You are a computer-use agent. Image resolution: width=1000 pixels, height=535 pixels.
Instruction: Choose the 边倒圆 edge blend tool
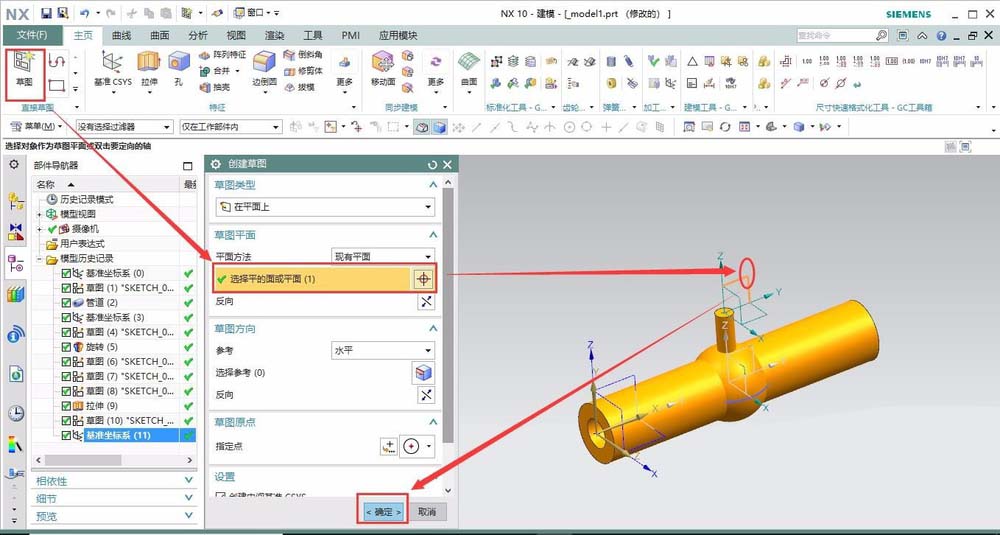coord(264,70)
